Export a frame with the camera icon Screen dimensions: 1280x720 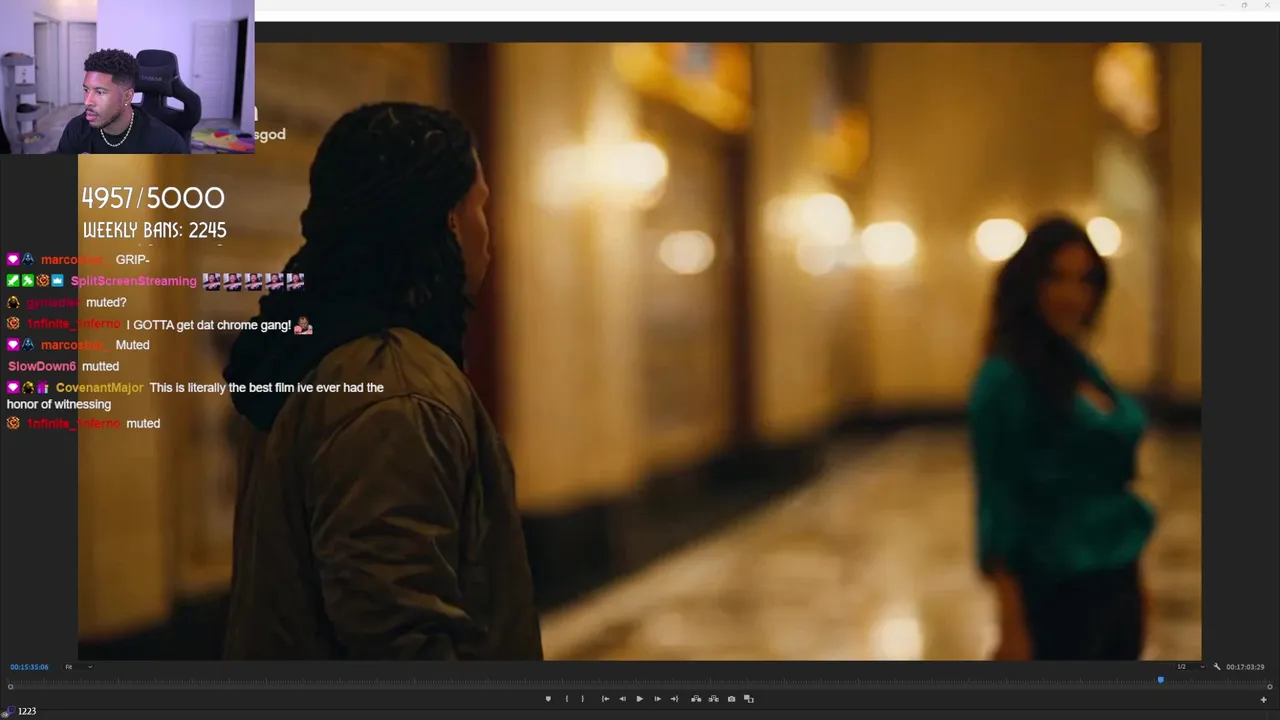[x=731, y=699]
